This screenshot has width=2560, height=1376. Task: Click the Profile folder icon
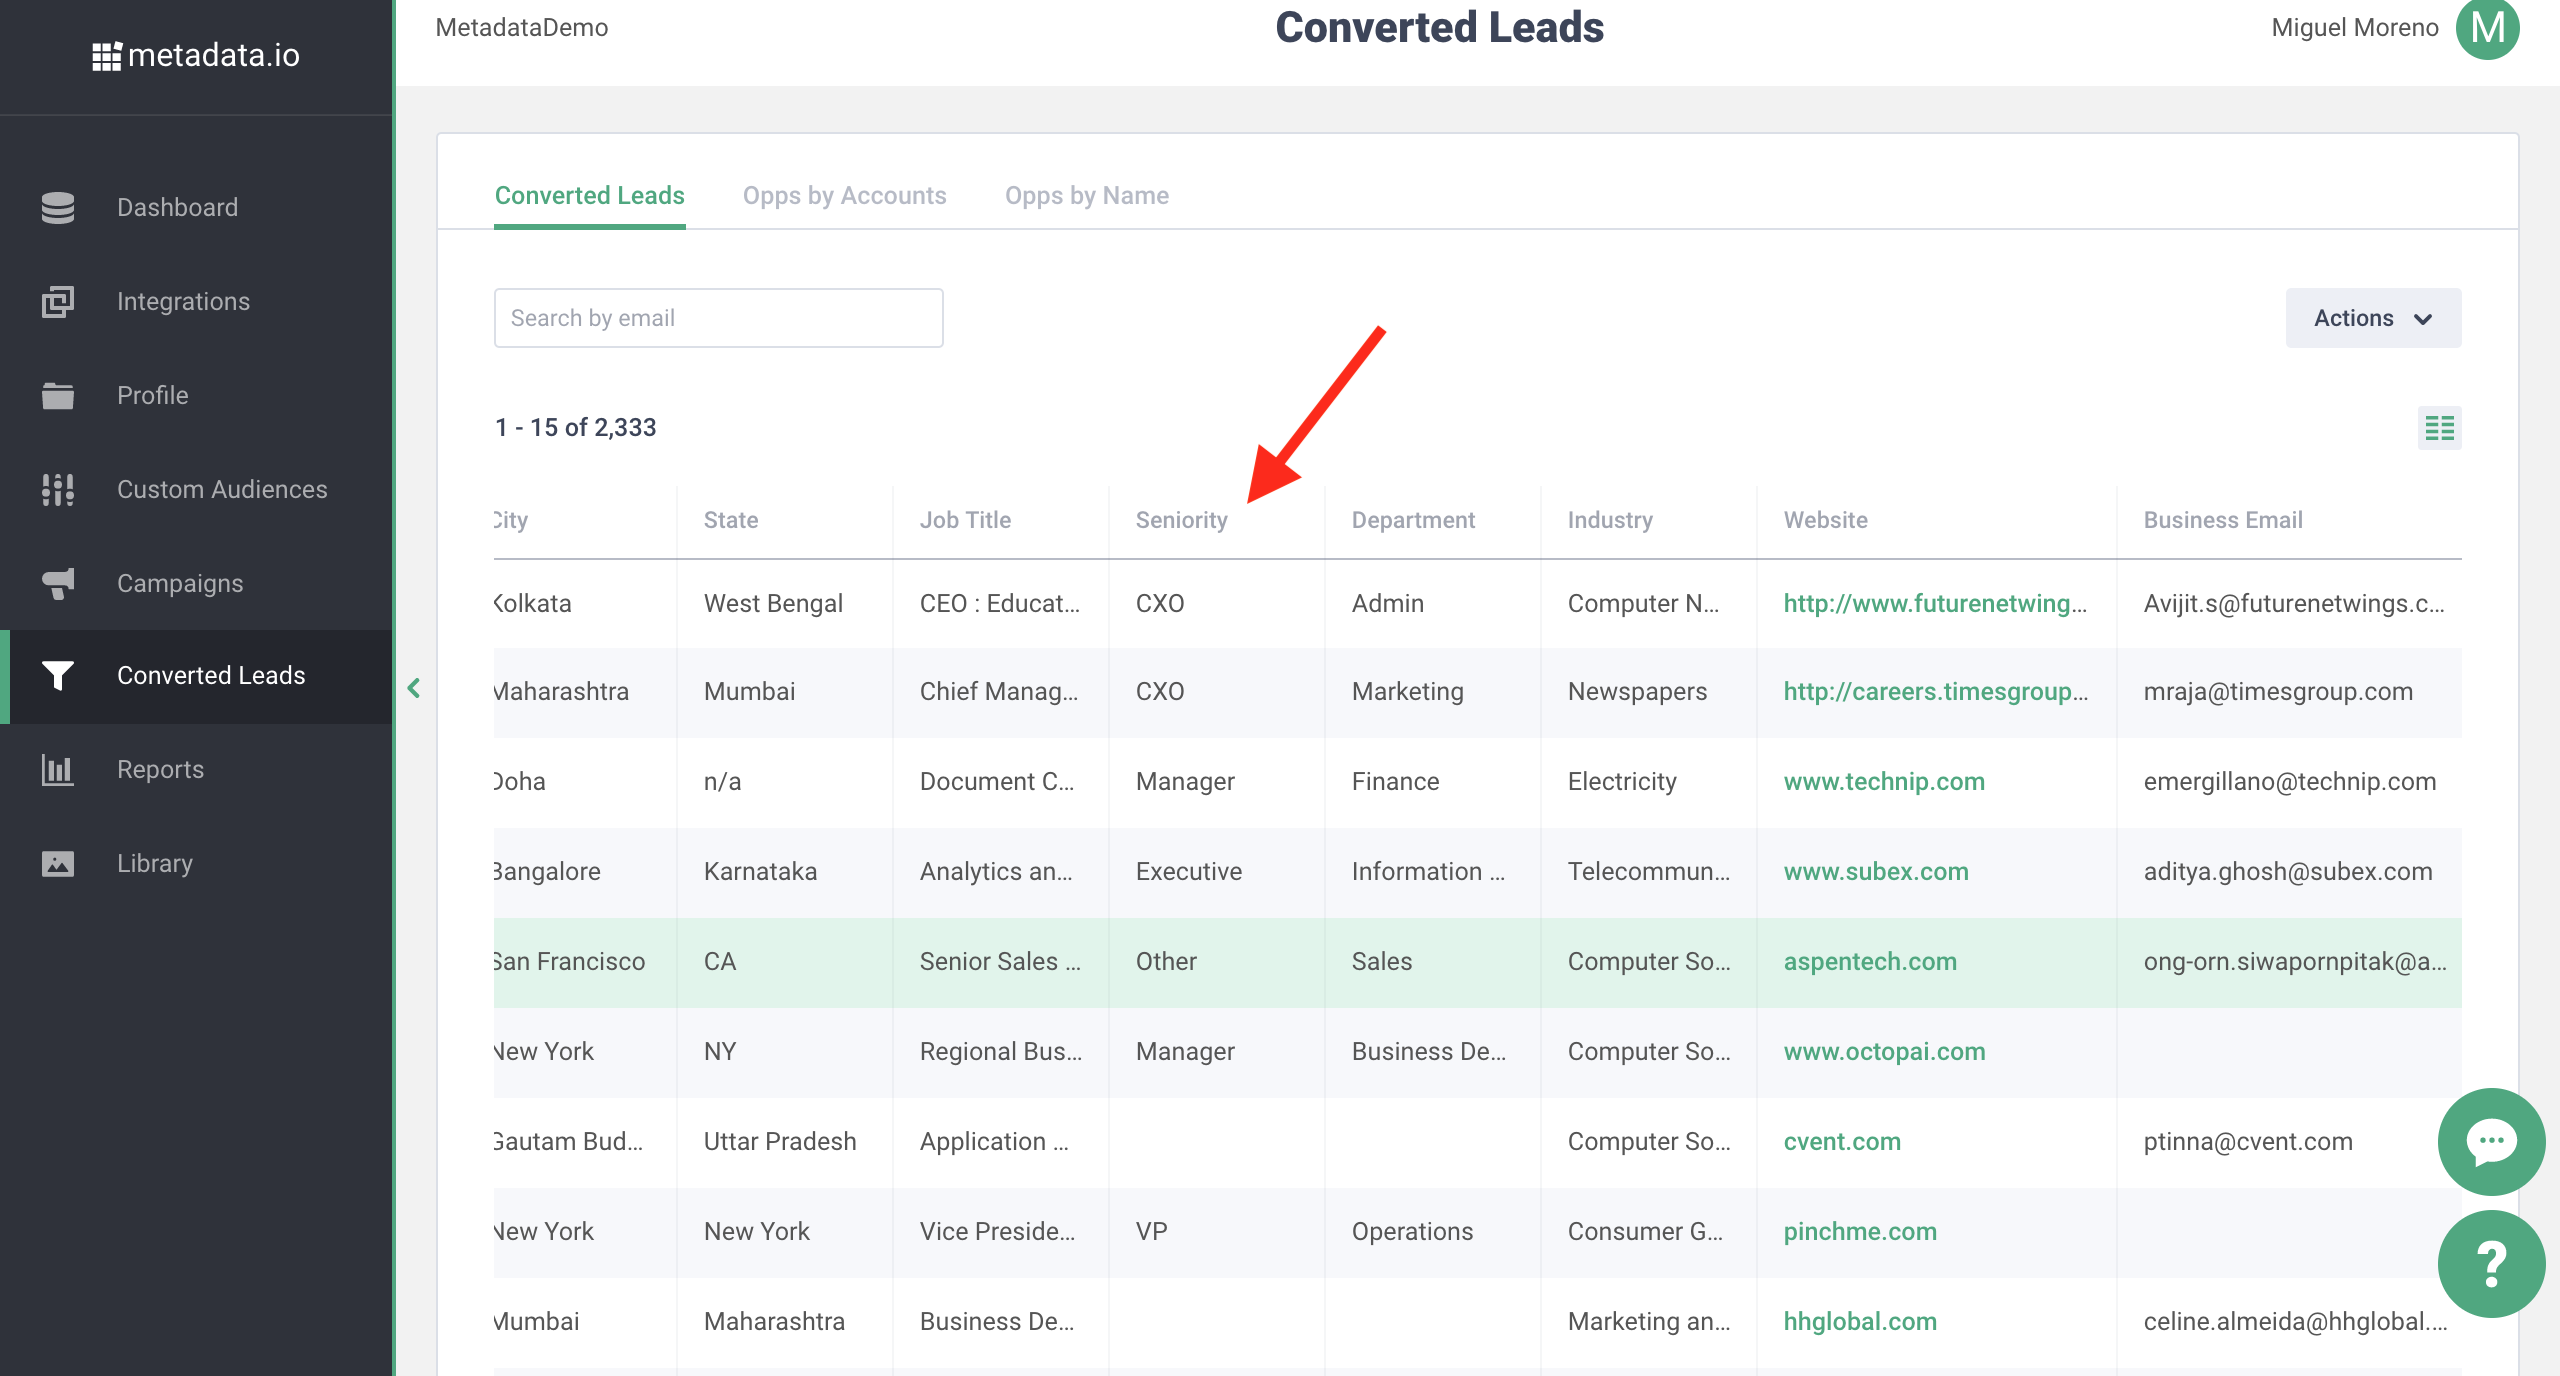(58, 395)
